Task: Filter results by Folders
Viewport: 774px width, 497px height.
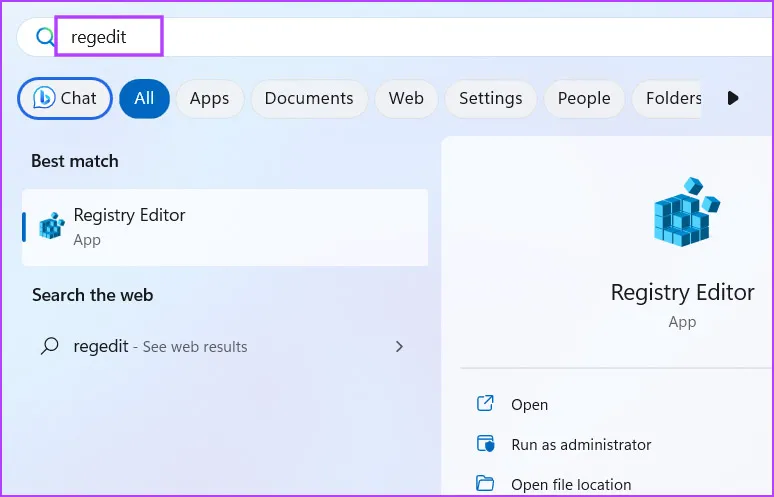Action: tap(671, 98)
